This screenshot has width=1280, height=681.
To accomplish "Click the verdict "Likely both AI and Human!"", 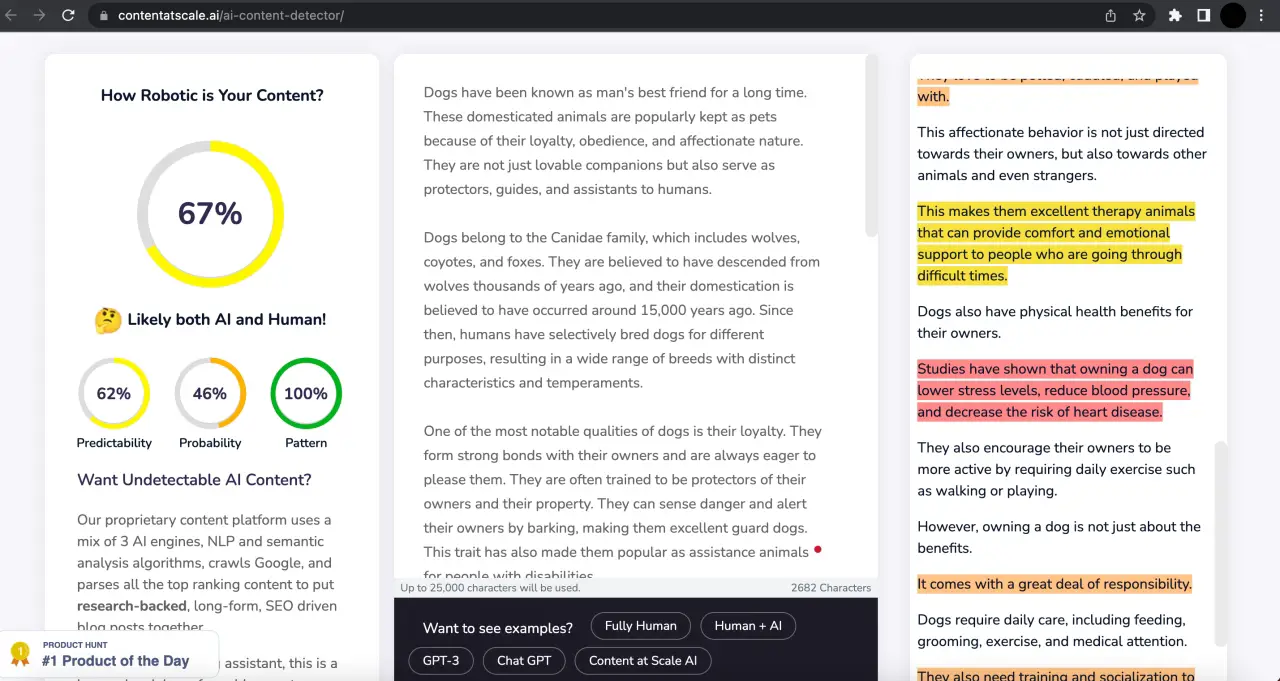I will click(227, 320).
